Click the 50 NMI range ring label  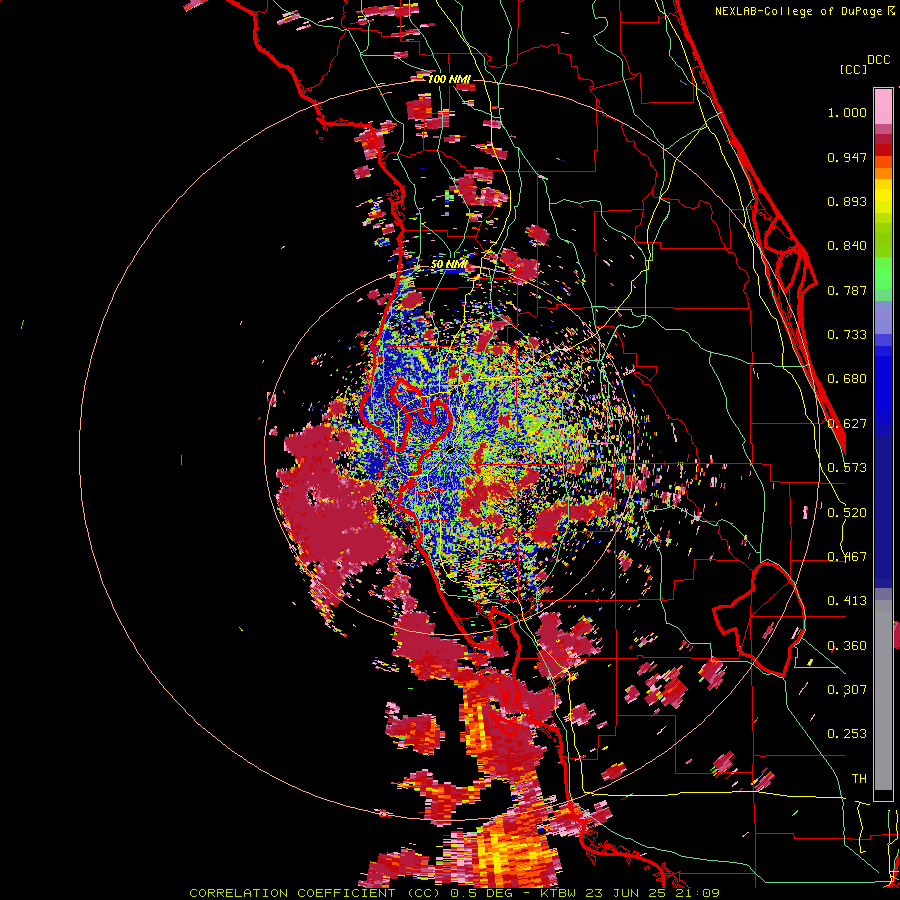click(449, 265)
